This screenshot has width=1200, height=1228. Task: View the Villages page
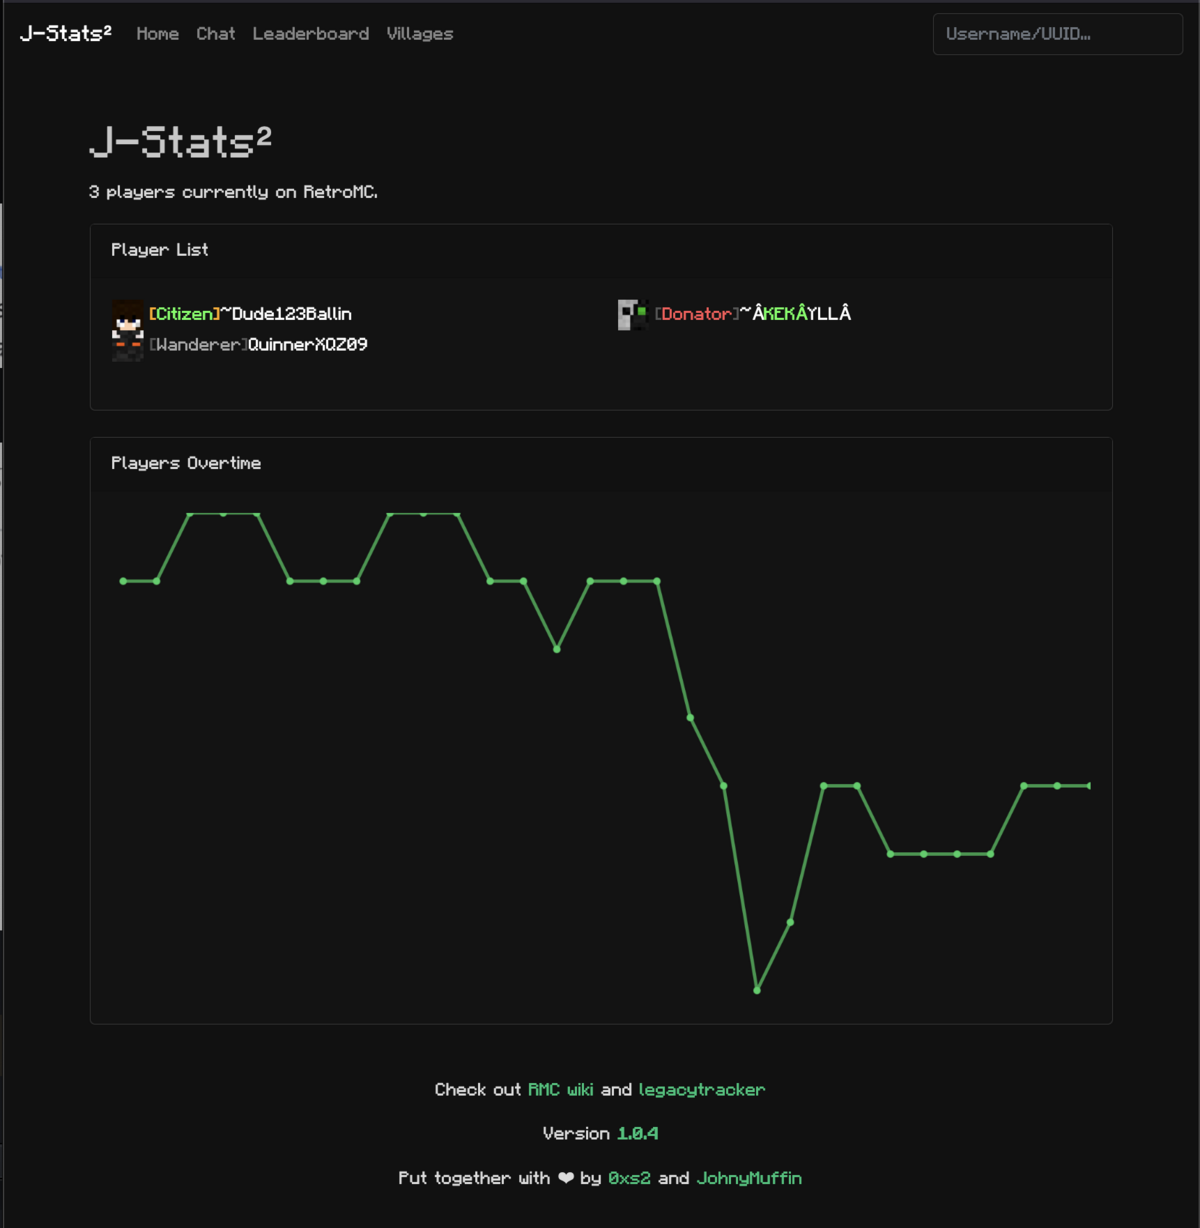click(419, 33)
